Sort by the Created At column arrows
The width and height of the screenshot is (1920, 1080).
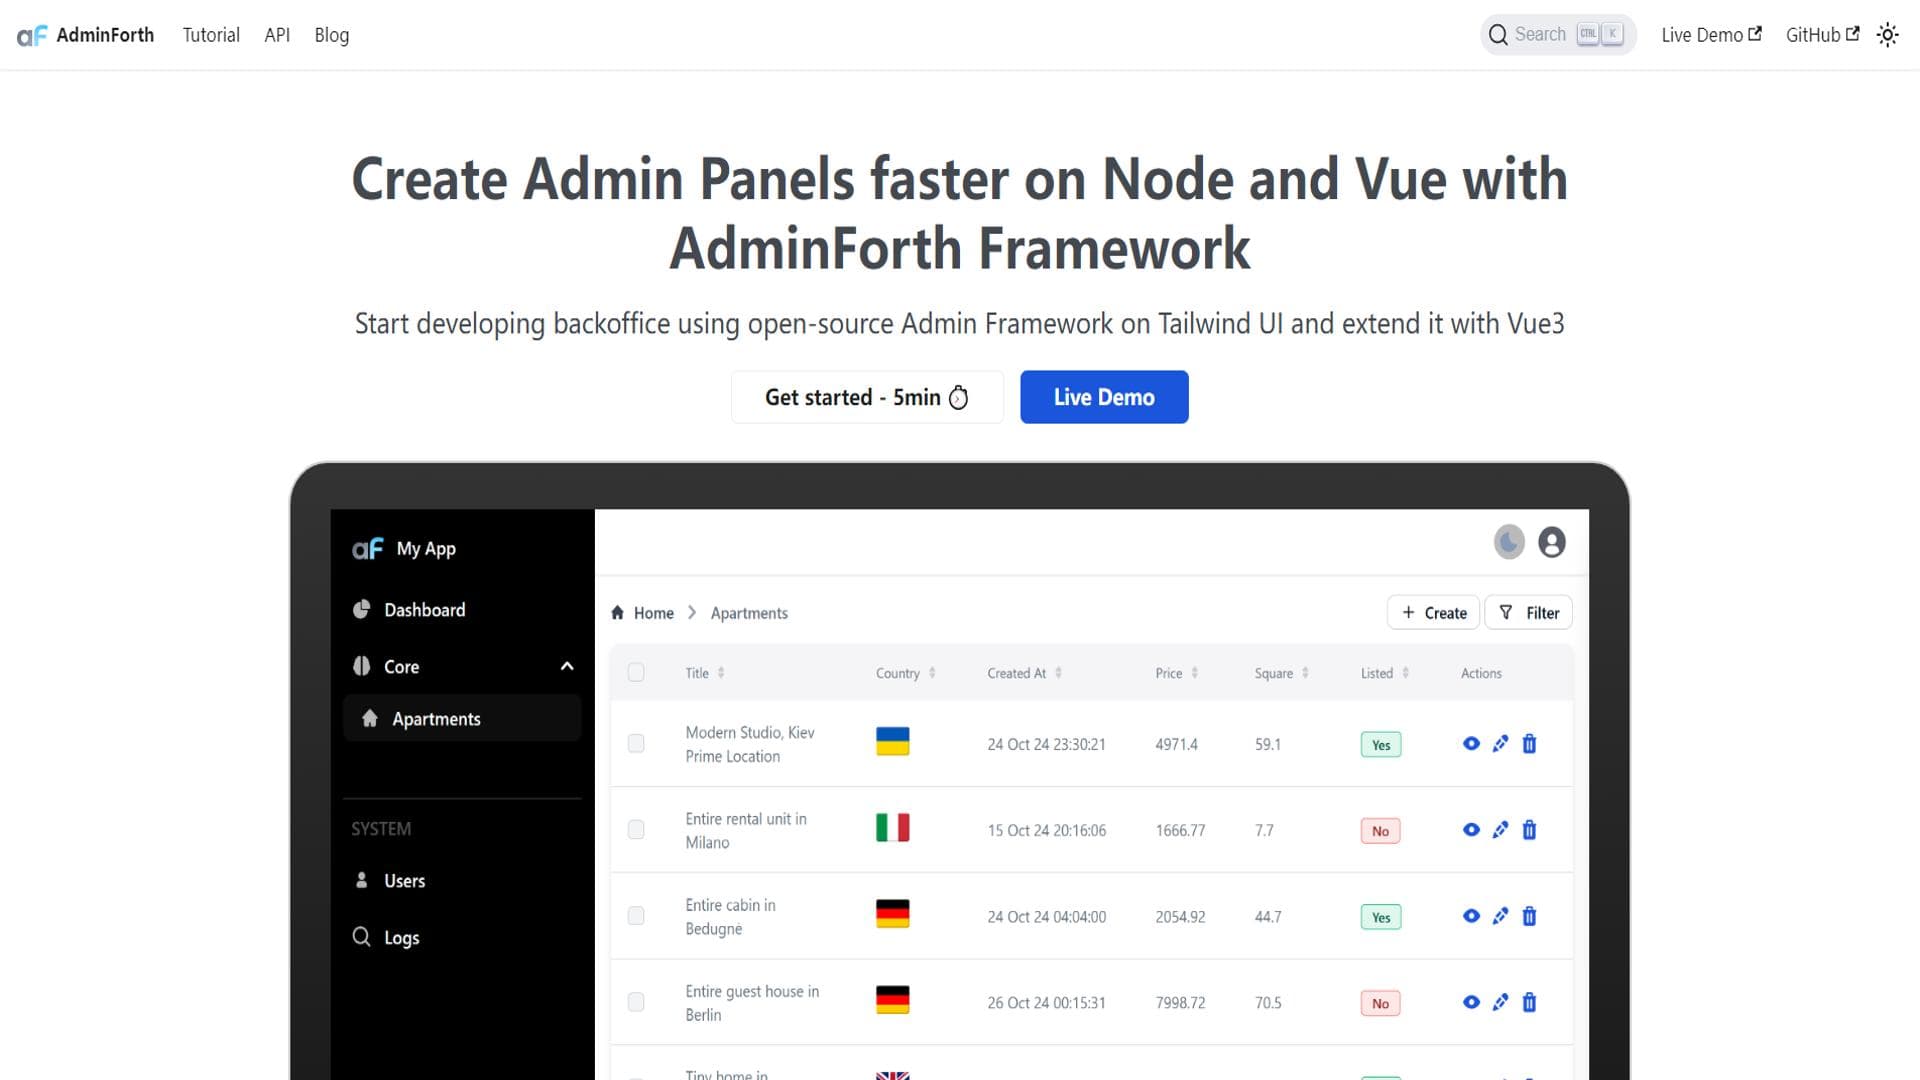pyautogui.click(x=1058, y=673)
